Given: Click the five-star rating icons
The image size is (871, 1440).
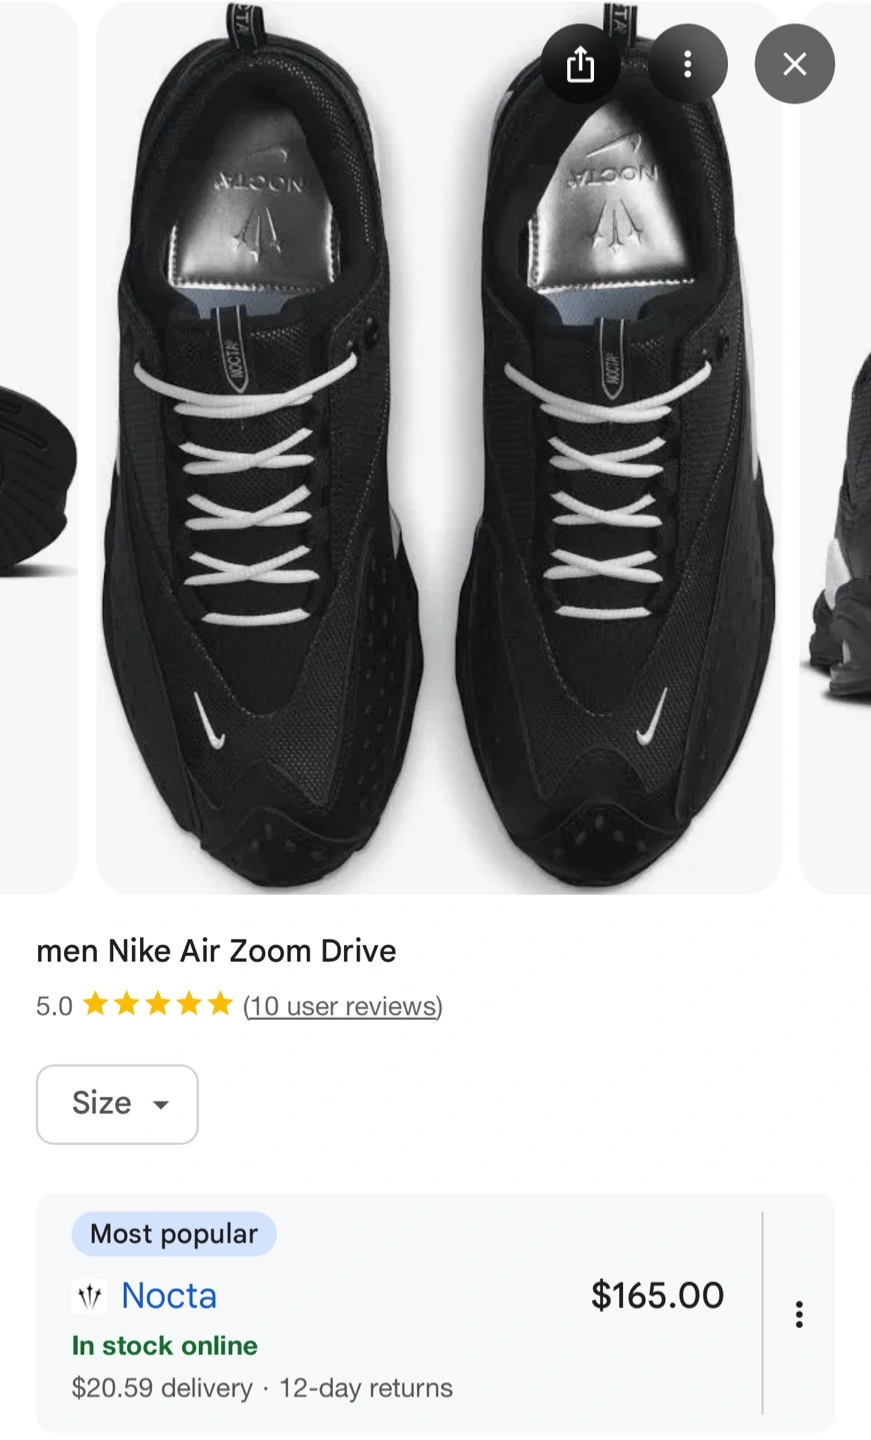Looking at the screenshot, I should click(157, 1004).
